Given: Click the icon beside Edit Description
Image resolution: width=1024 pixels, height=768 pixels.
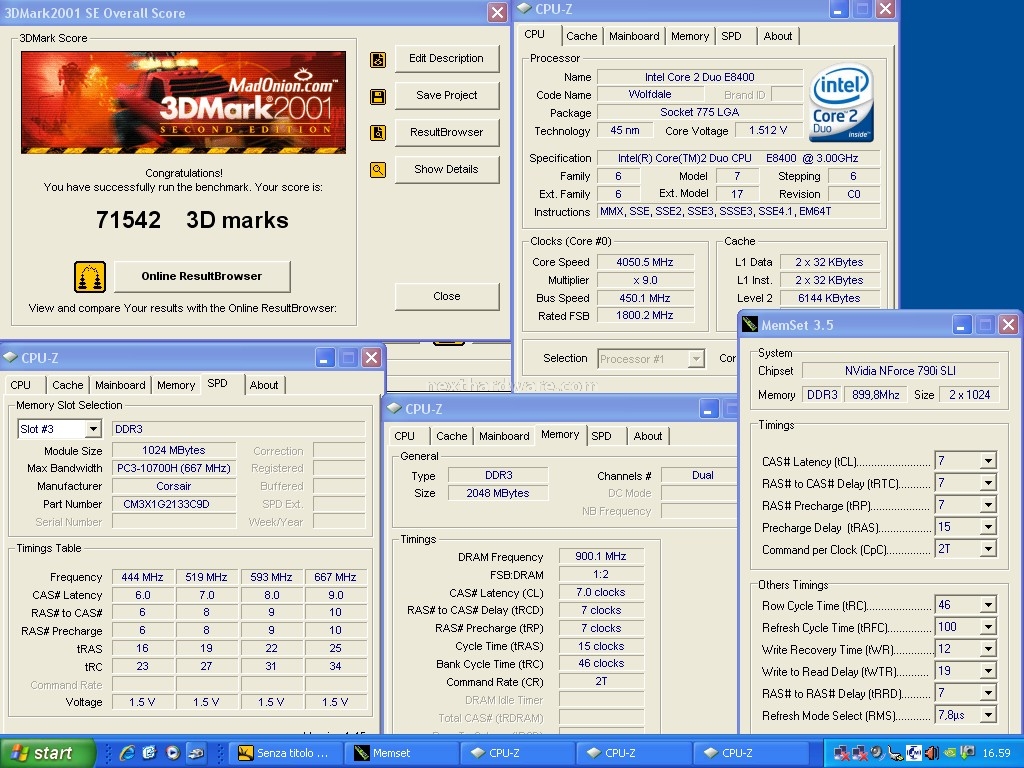Looking at the screenshot, I should point(377,60).
